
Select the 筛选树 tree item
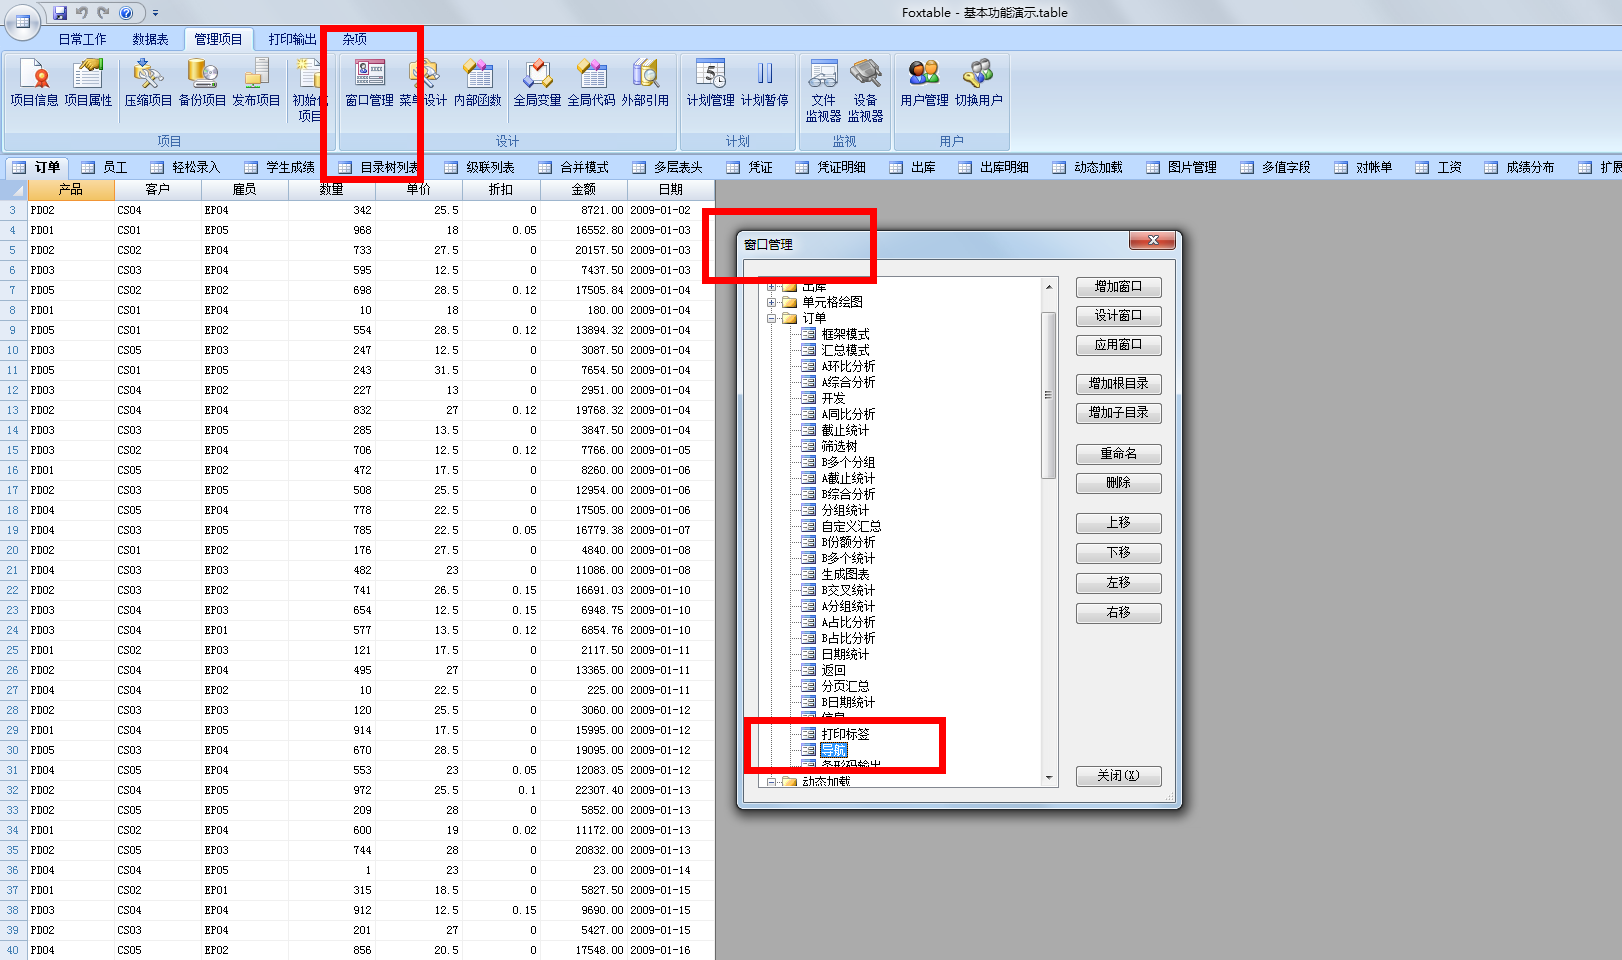839,446
